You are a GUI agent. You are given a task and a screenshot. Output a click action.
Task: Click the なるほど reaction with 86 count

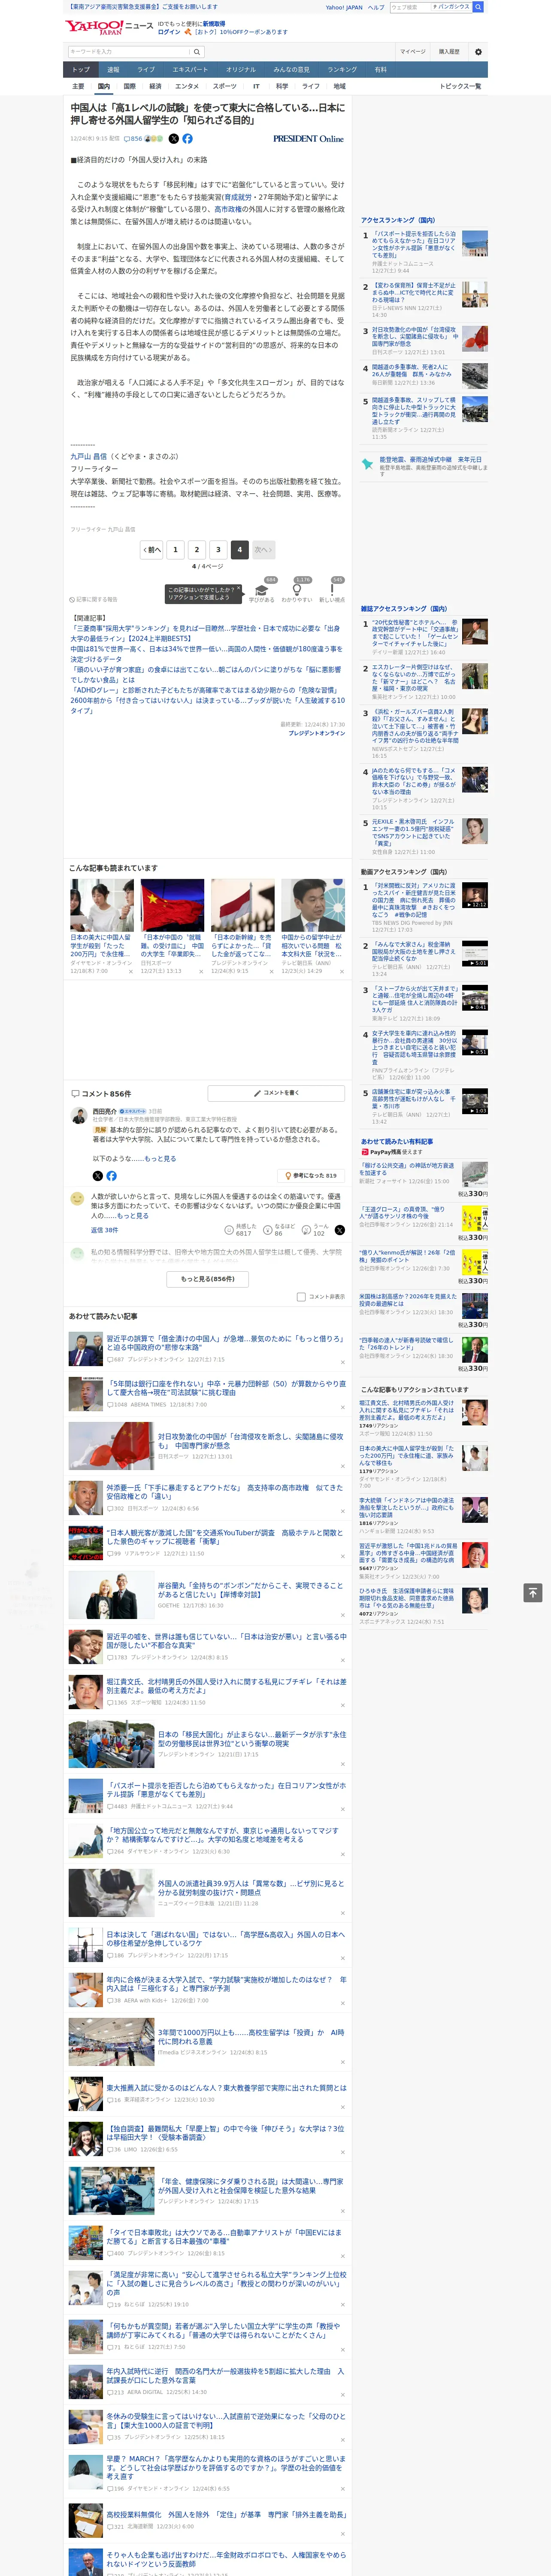point(279,1230)
